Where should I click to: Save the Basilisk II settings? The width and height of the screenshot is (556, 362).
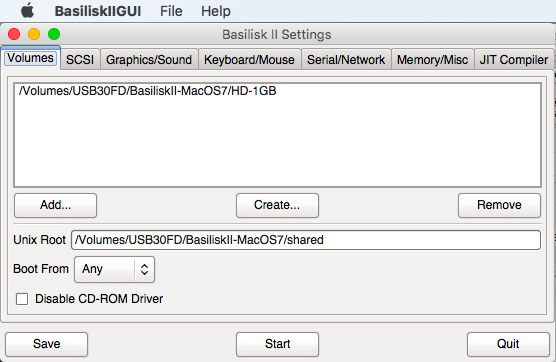(46, 344)
